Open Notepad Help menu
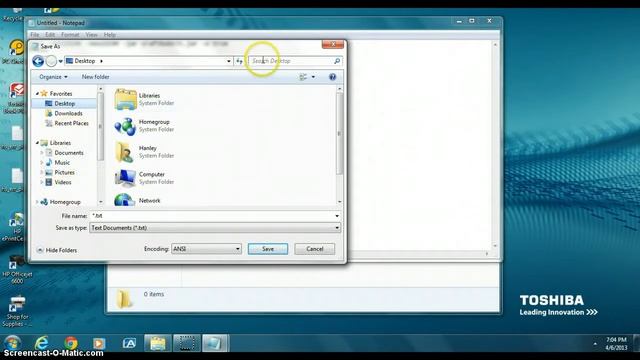 click(109, 35)
